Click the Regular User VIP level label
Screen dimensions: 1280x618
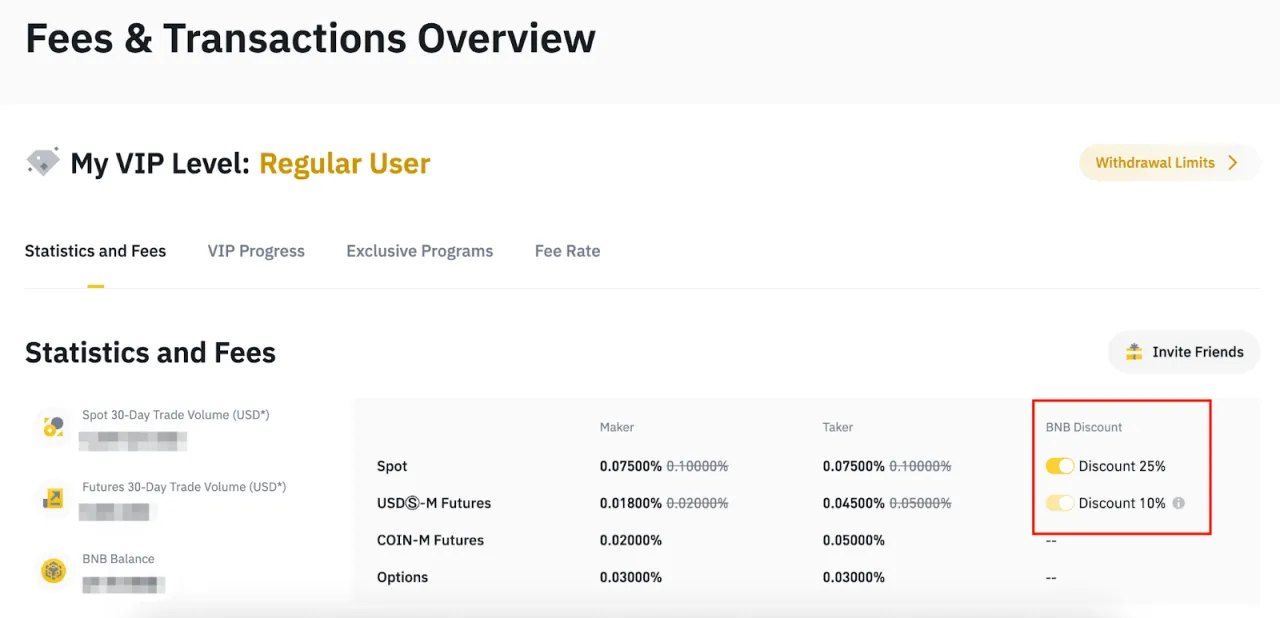click(344, 163)
